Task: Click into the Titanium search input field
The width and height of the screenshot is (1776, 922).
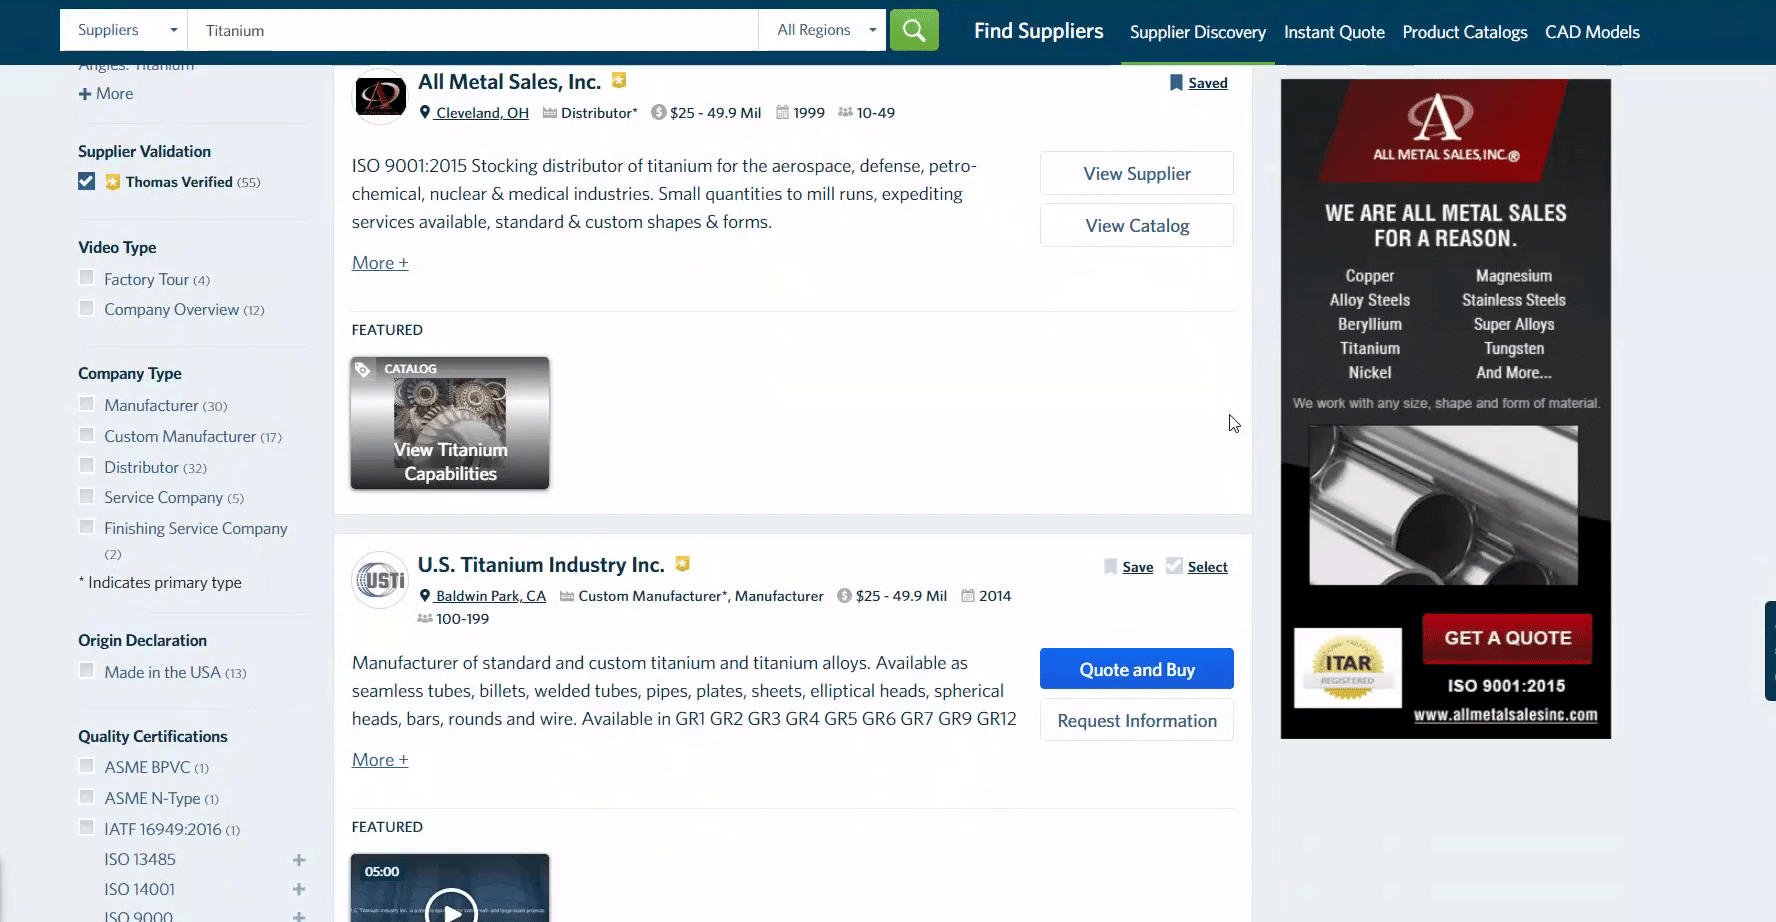Action: pyautogui.click(x=473, y=30)
